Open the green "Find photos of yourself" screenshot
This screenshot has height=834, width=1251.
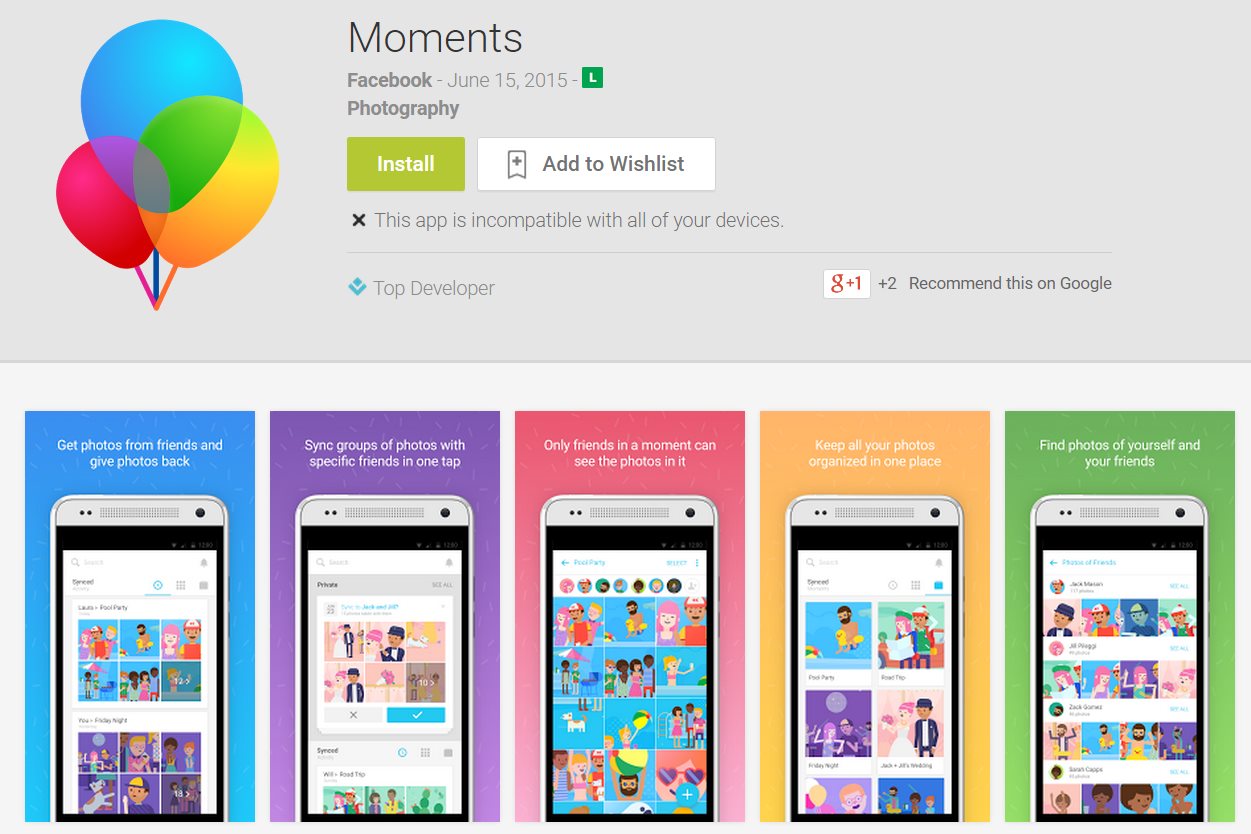[x=1120, y=616]
